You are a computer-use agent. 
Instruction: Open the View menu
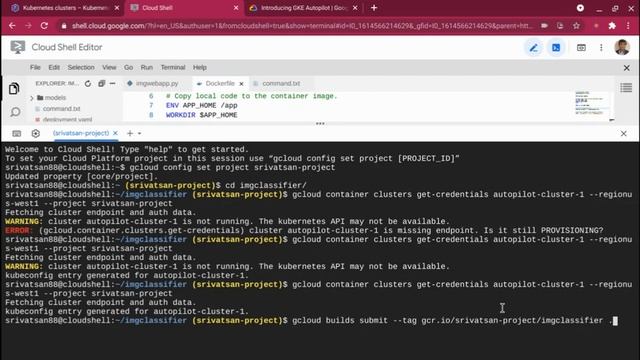(109, 67)
